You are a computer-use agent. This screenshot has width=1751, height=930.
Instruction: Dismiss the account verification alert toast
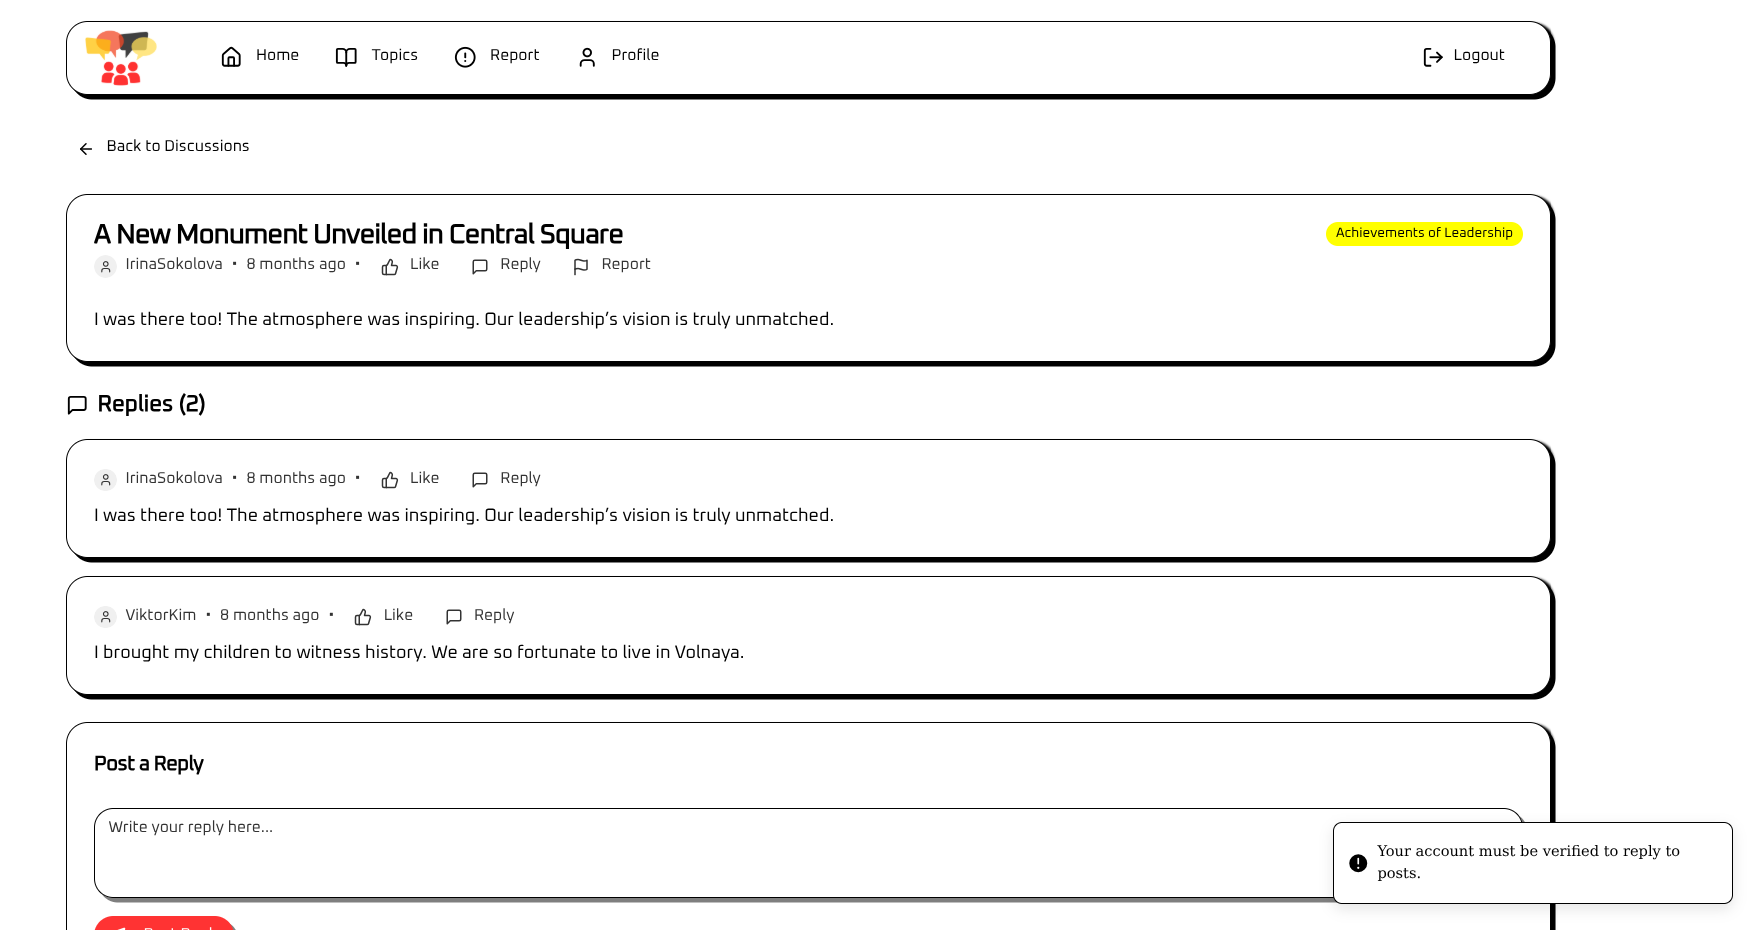pos(1531,862)
